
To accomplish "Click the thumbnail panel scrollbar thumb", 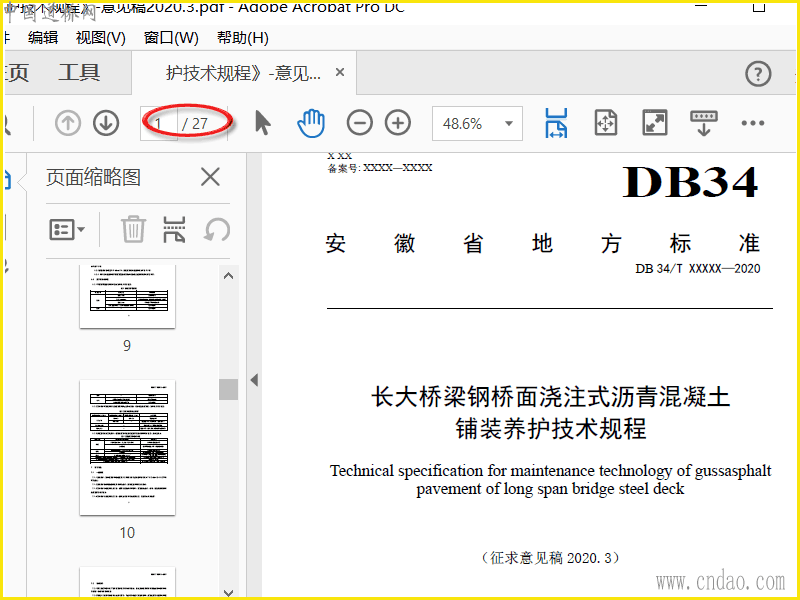I will pyautogui.click(x=229, y=389).
